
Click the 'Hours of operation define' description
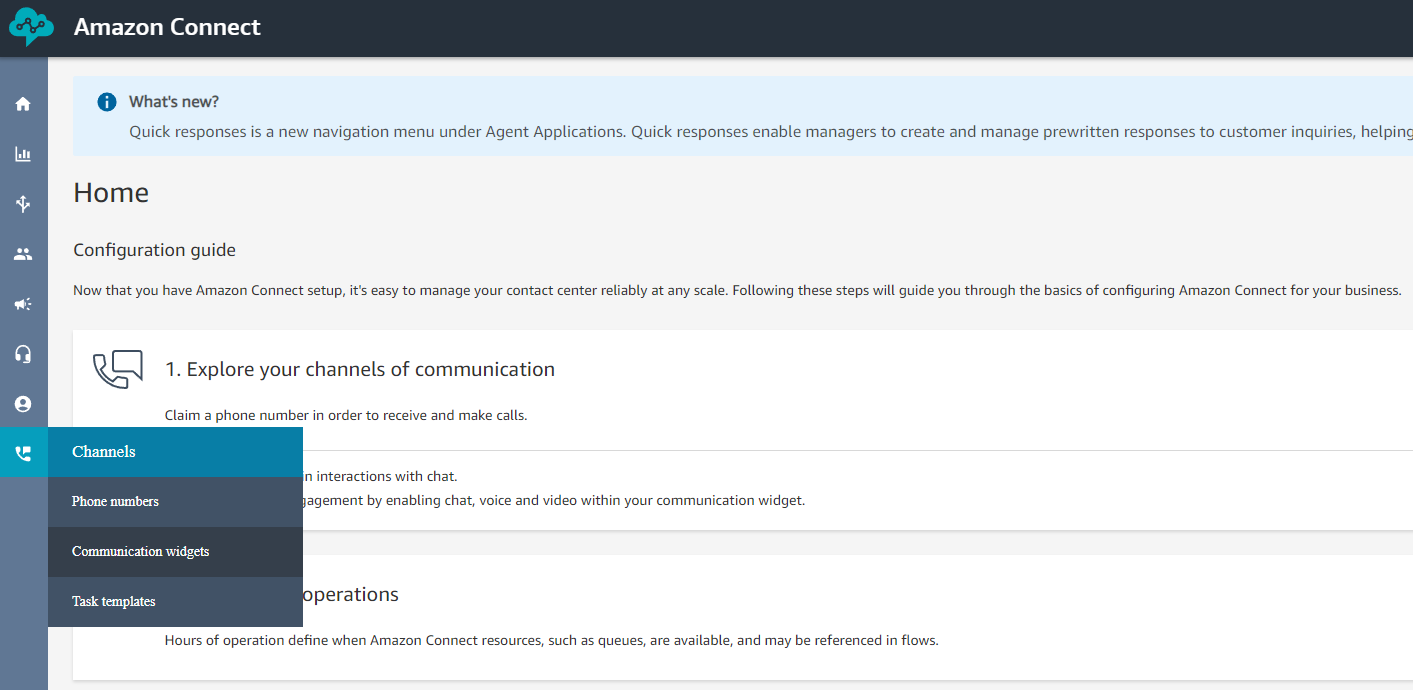(552, 640)
